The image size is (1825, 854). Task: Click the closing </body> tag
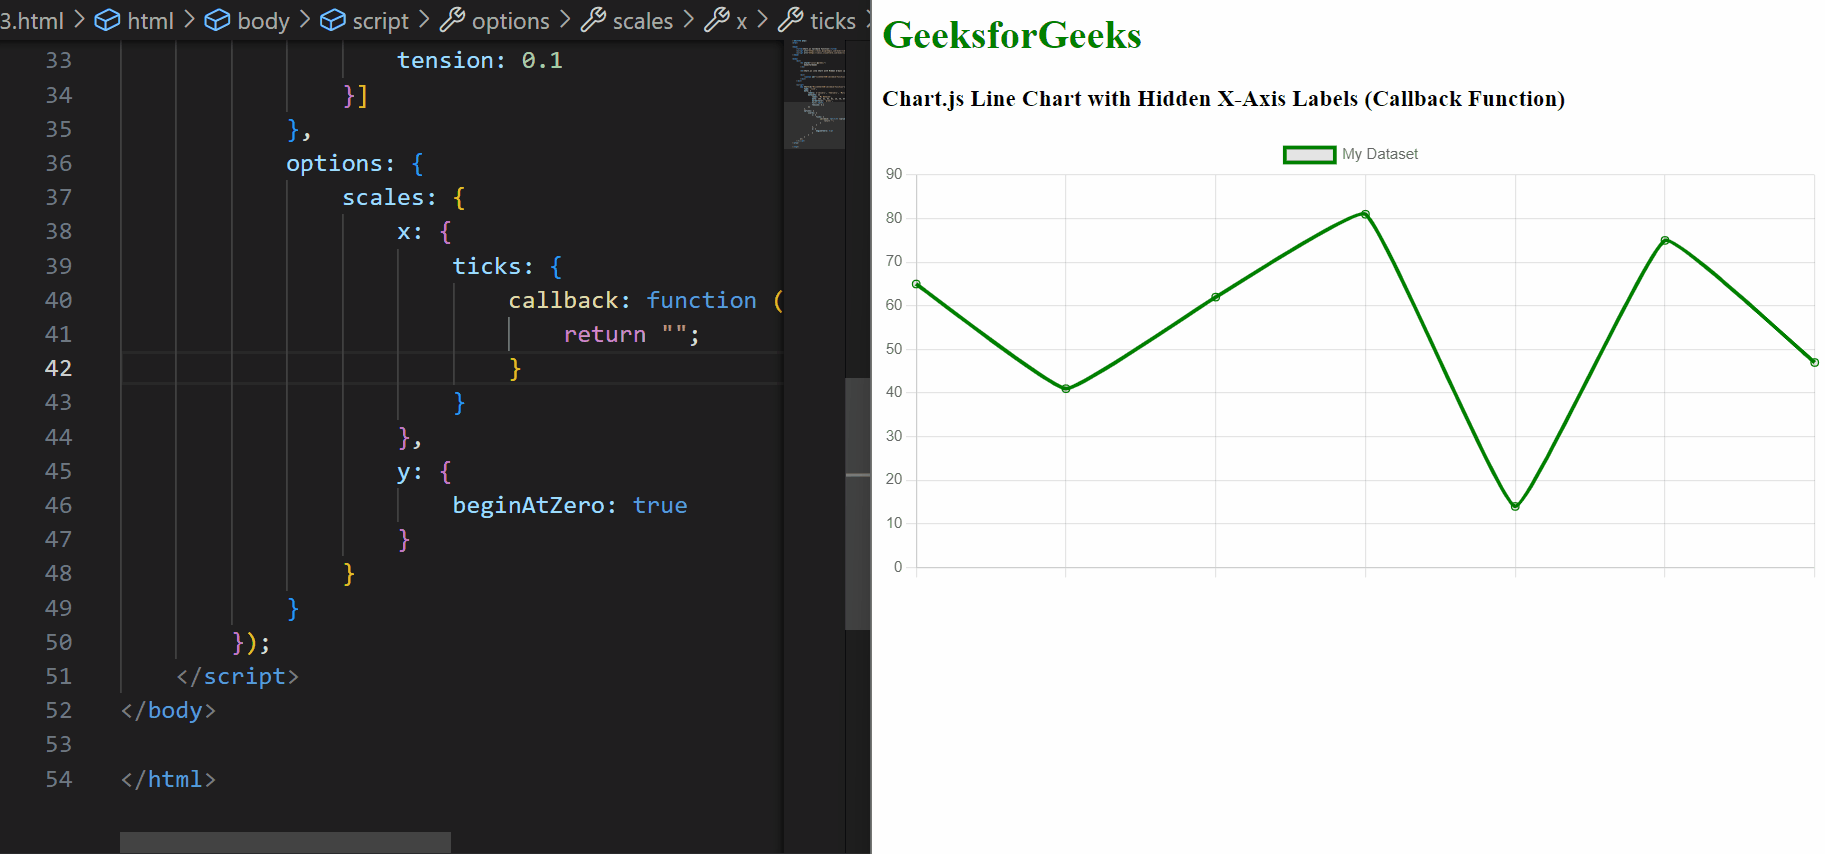168,710
